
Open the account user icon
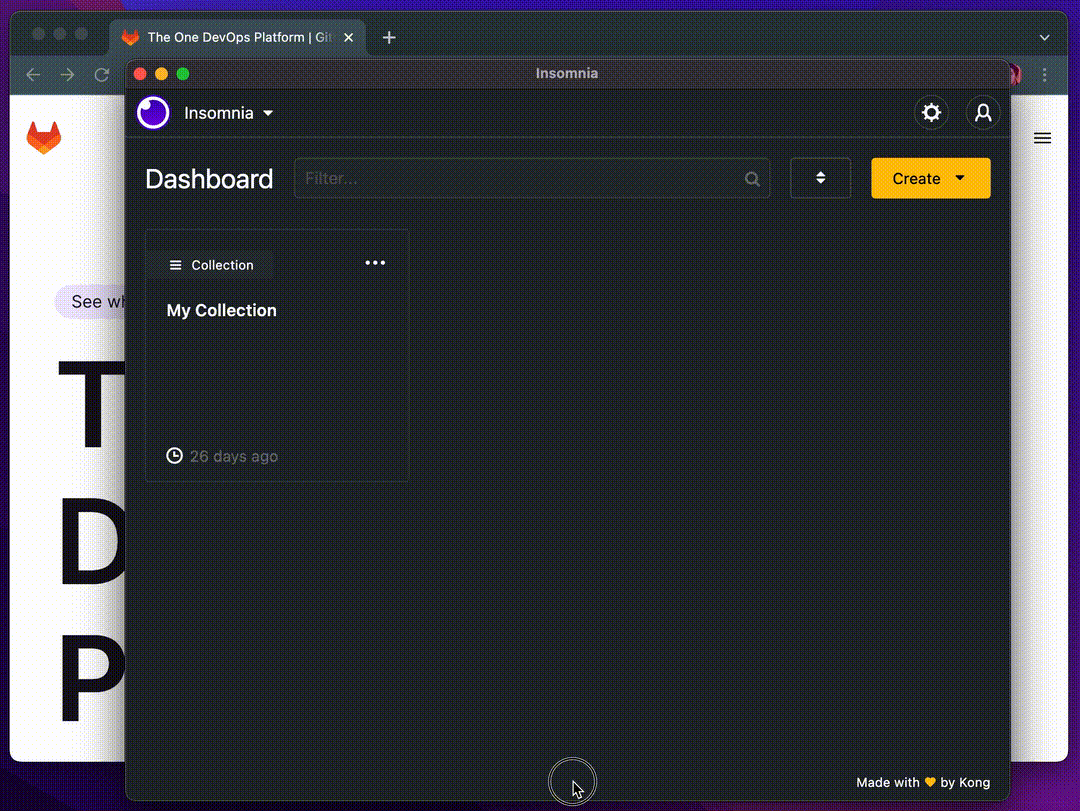tap(983, 112)
